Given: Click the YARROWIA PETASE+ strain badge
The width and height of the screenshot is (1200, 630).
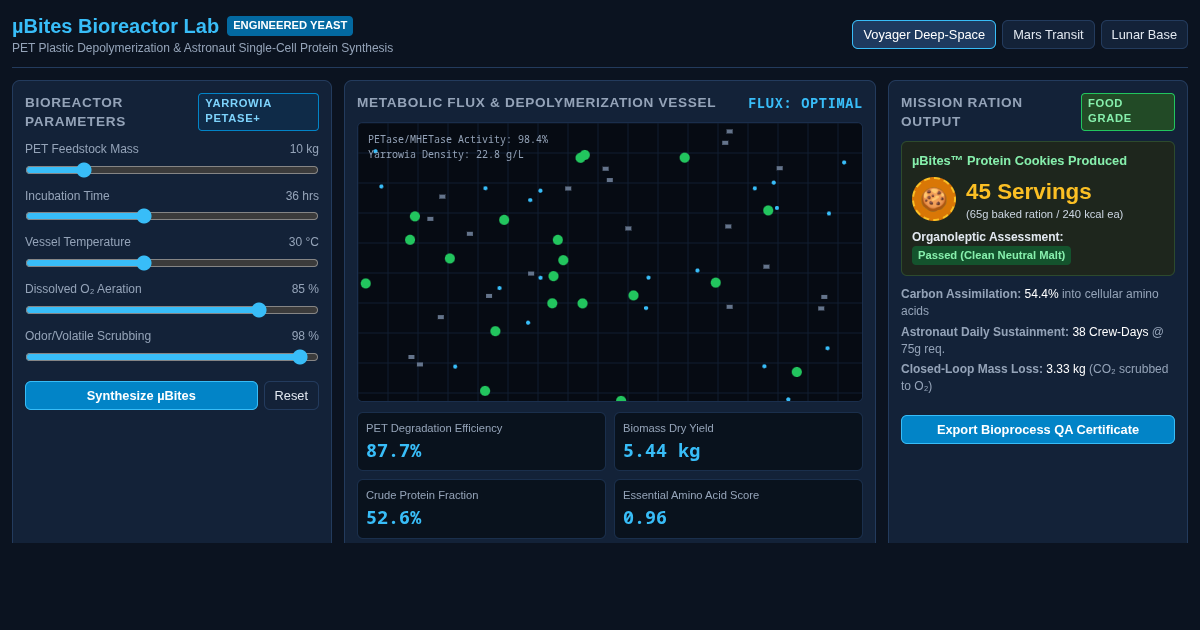Looking at the screenshot, I should pyautogui.click(x=258, y=111).
